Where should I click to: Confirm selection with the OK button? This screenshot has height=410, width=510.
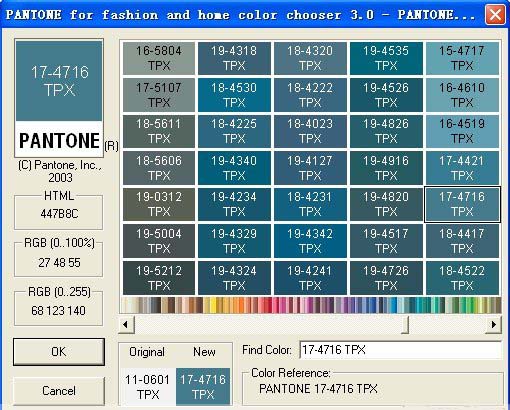coord(59,352)
